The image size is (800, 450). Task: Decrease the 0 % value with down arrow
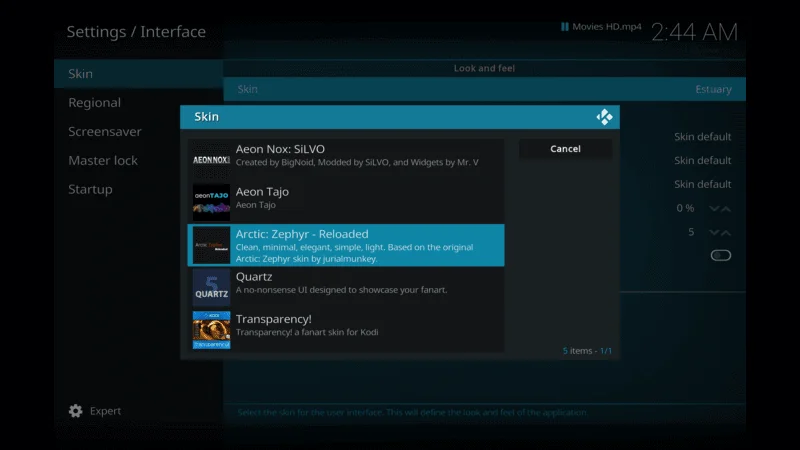coord(714,208)
